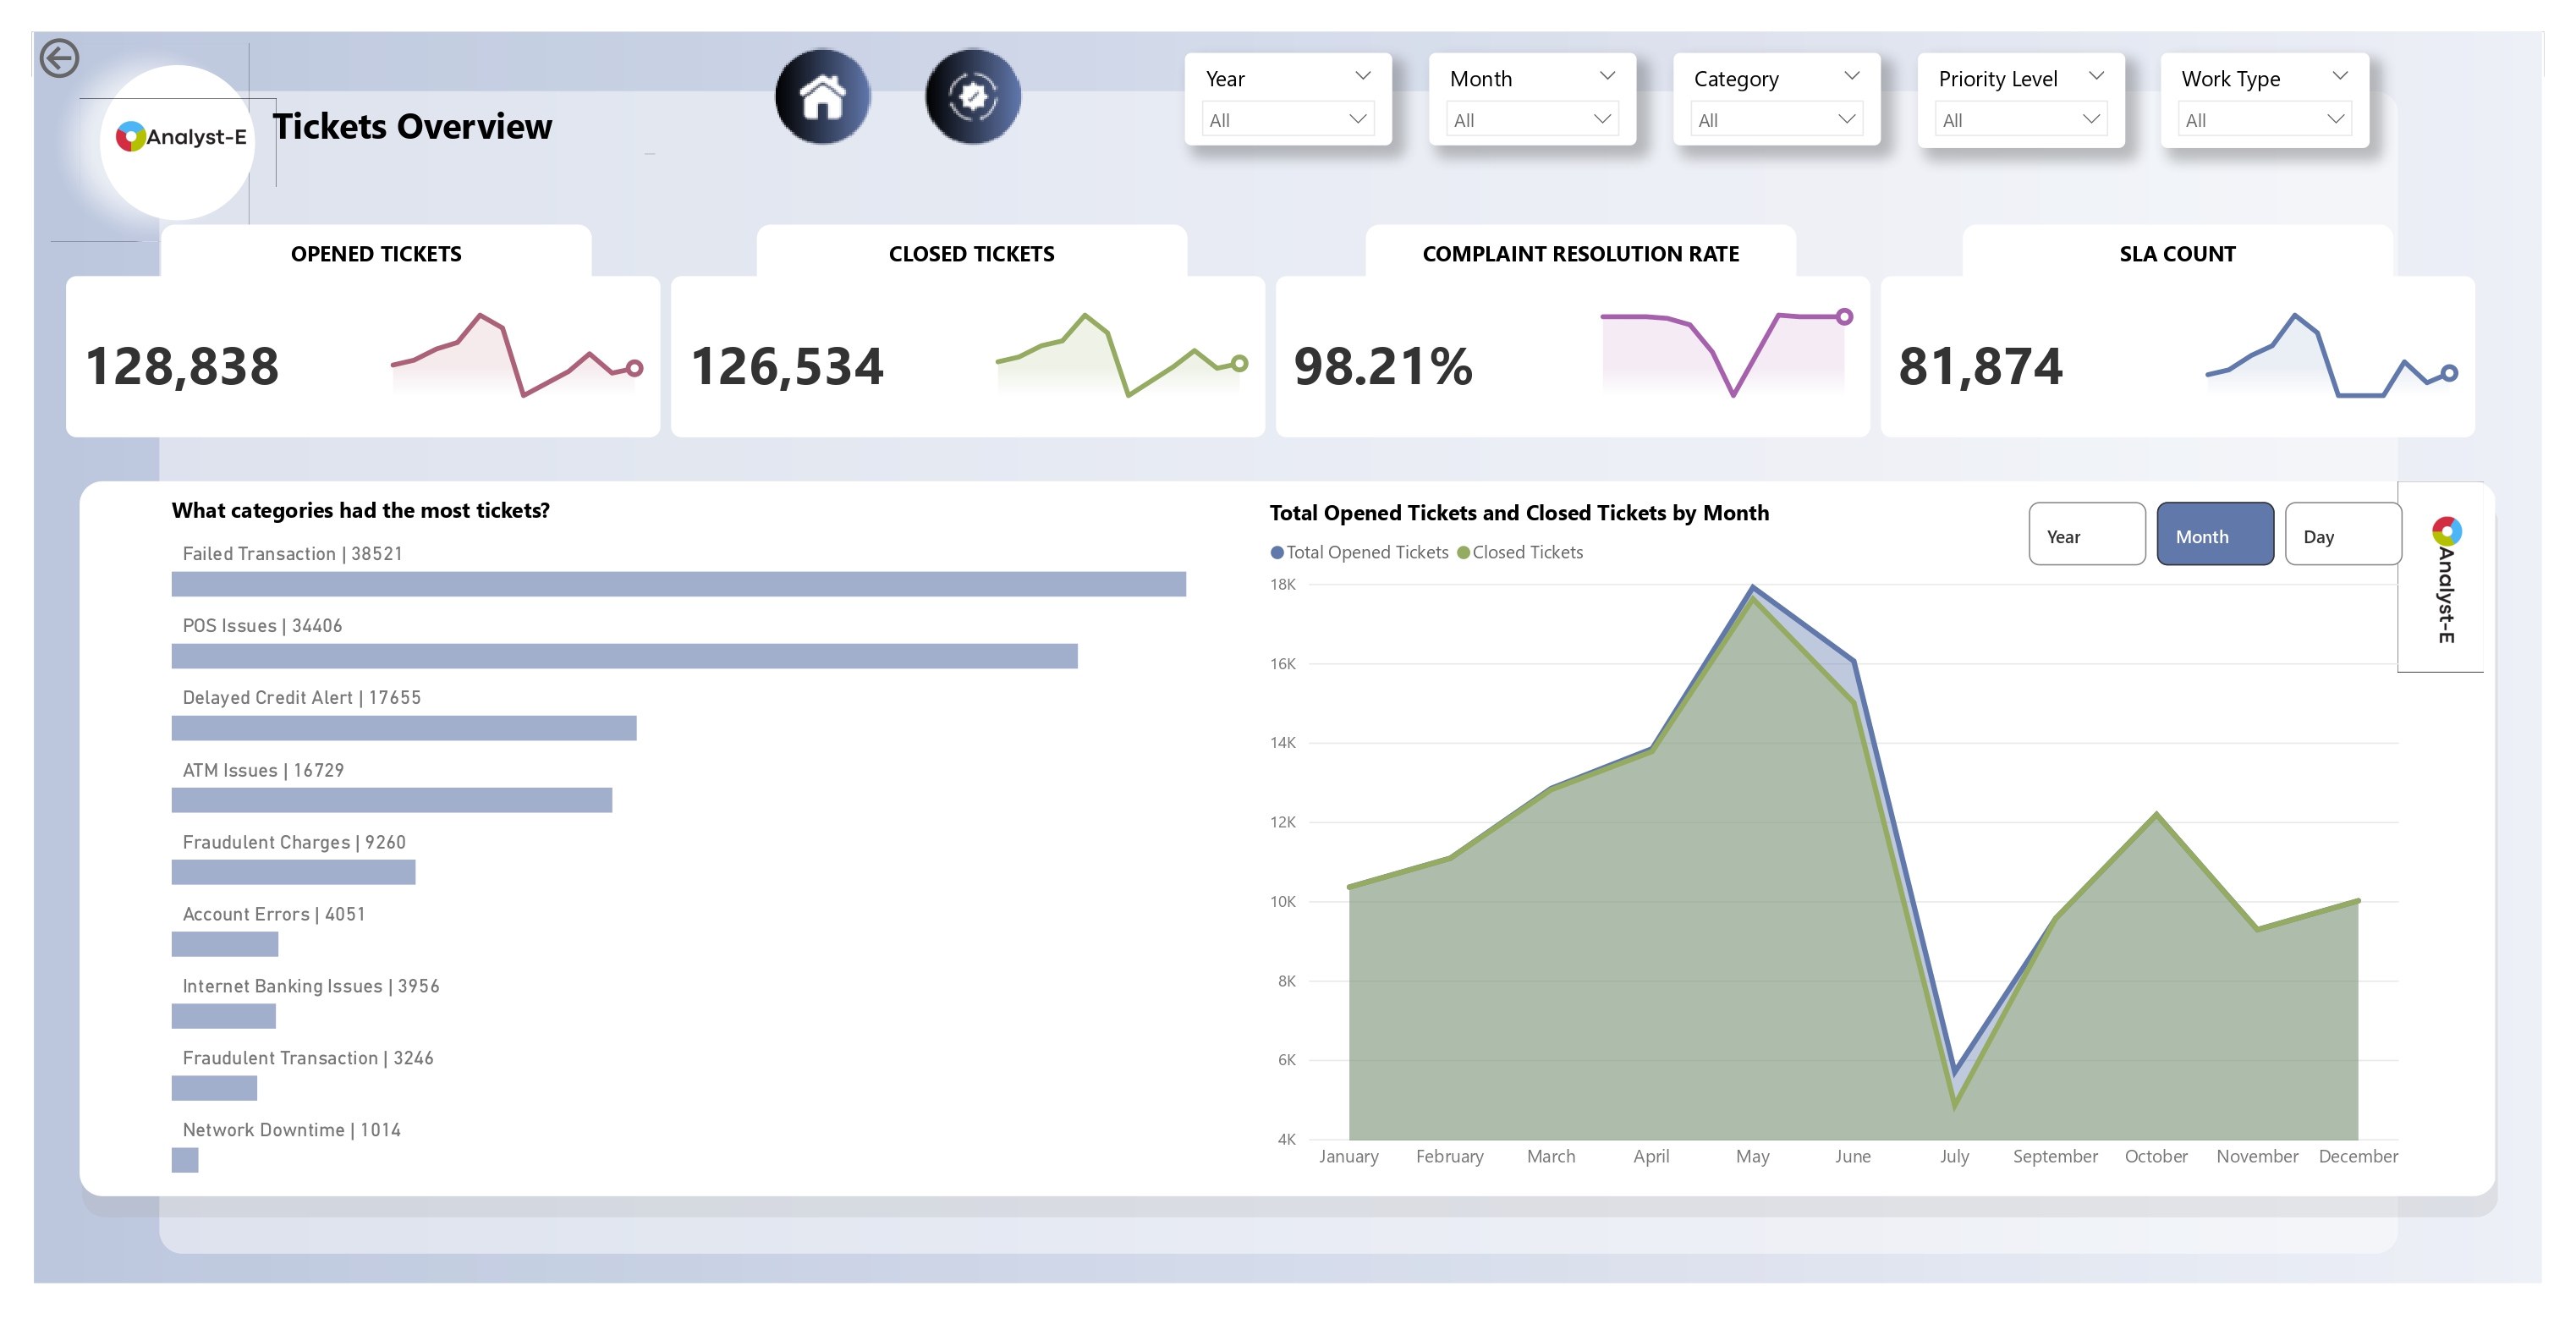Image resolution: width=2576 pixels, height=1319 pixels.
Task: Click the Analyst-E logo circle
Action: coord(179,138)
